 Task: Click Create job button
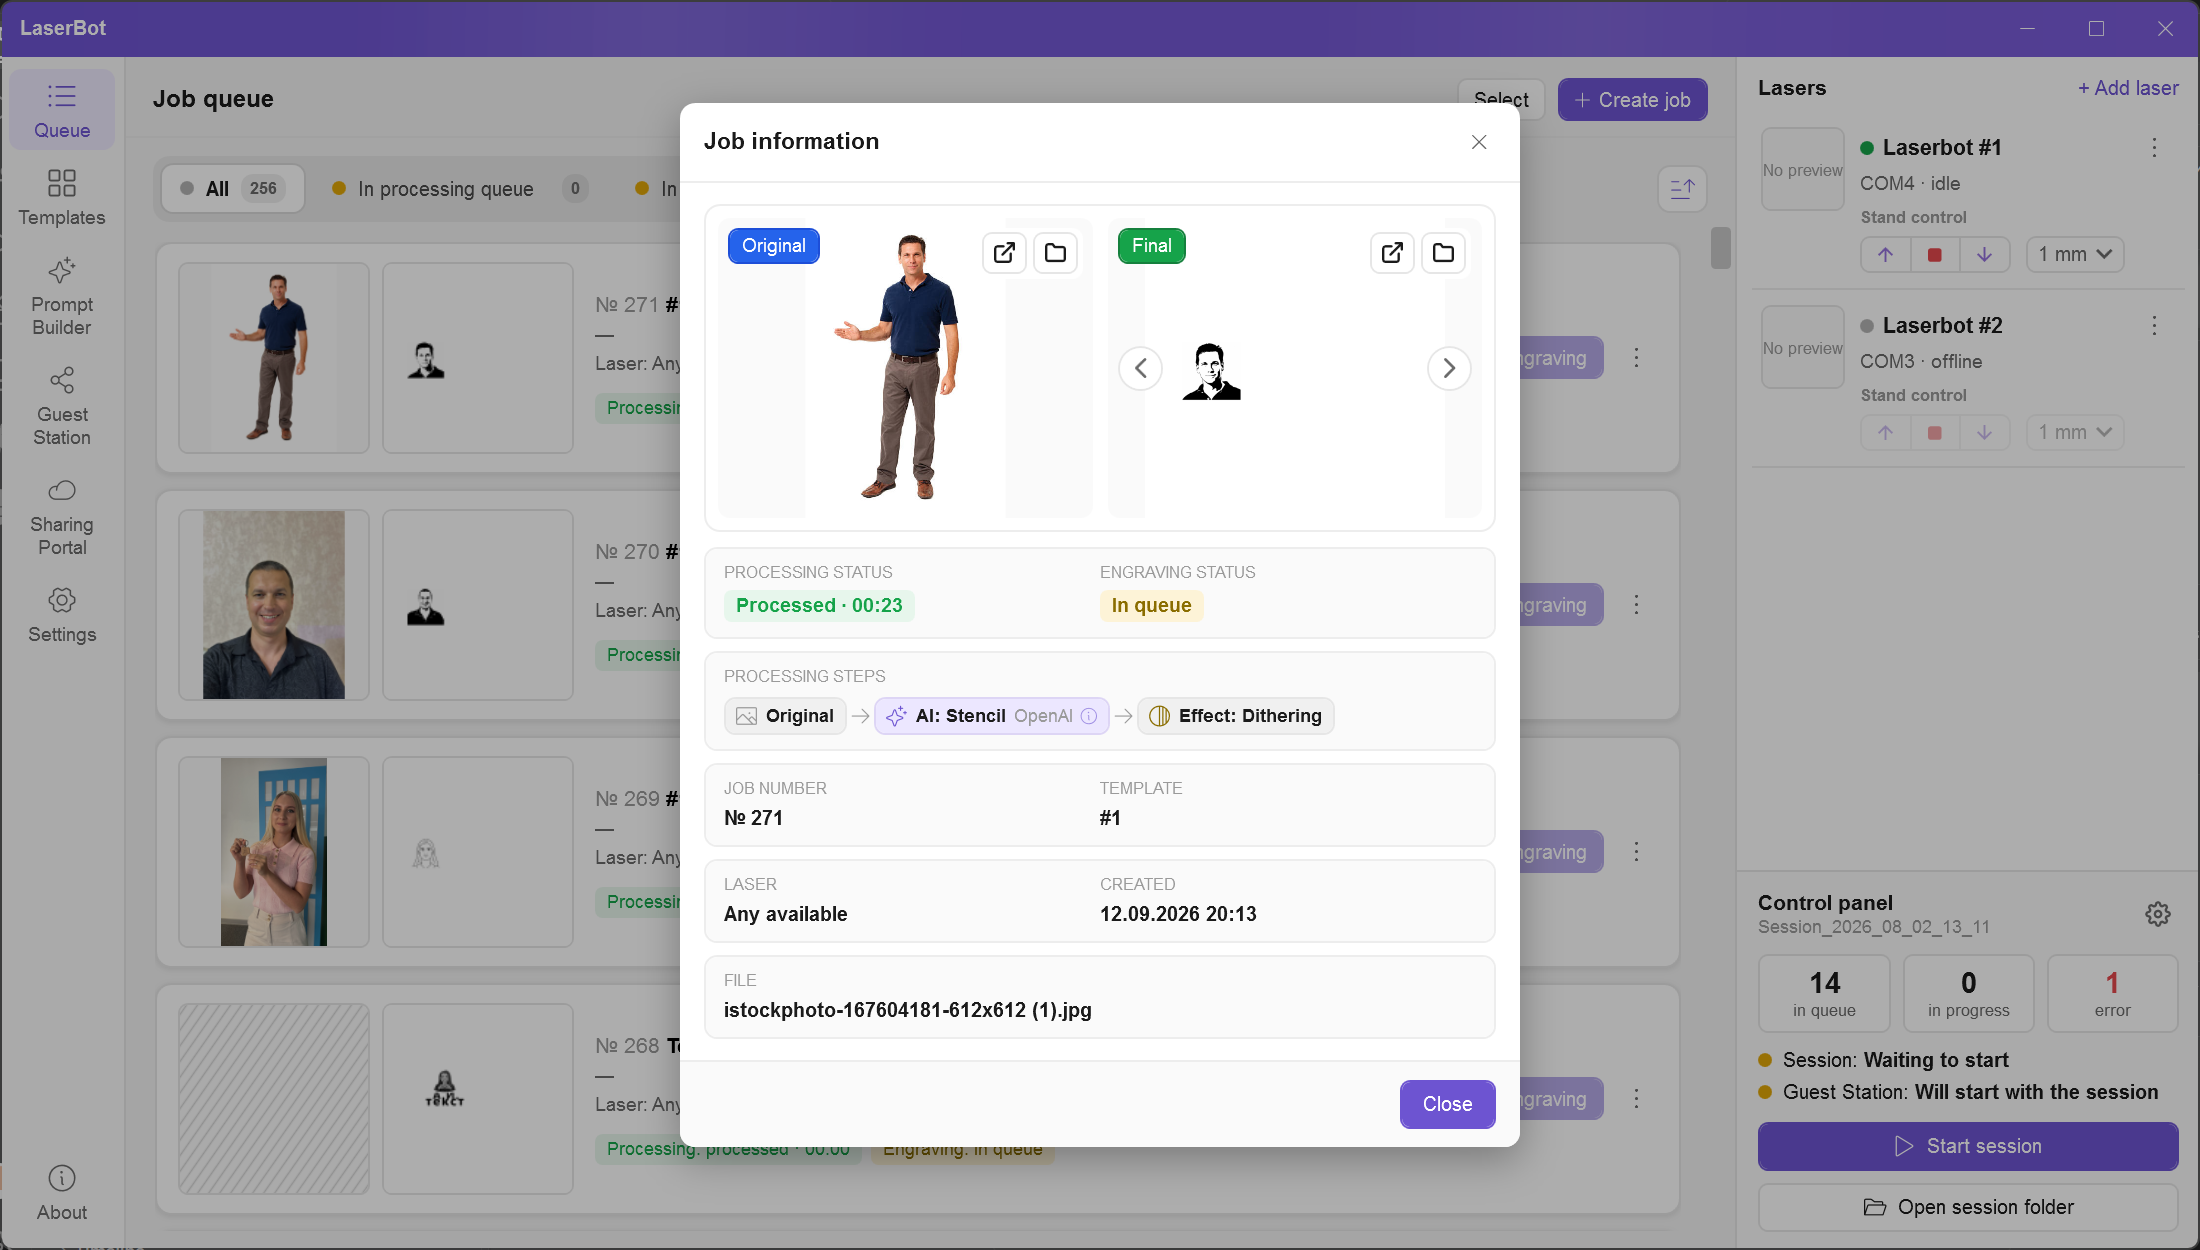(x=1632, y=100)
